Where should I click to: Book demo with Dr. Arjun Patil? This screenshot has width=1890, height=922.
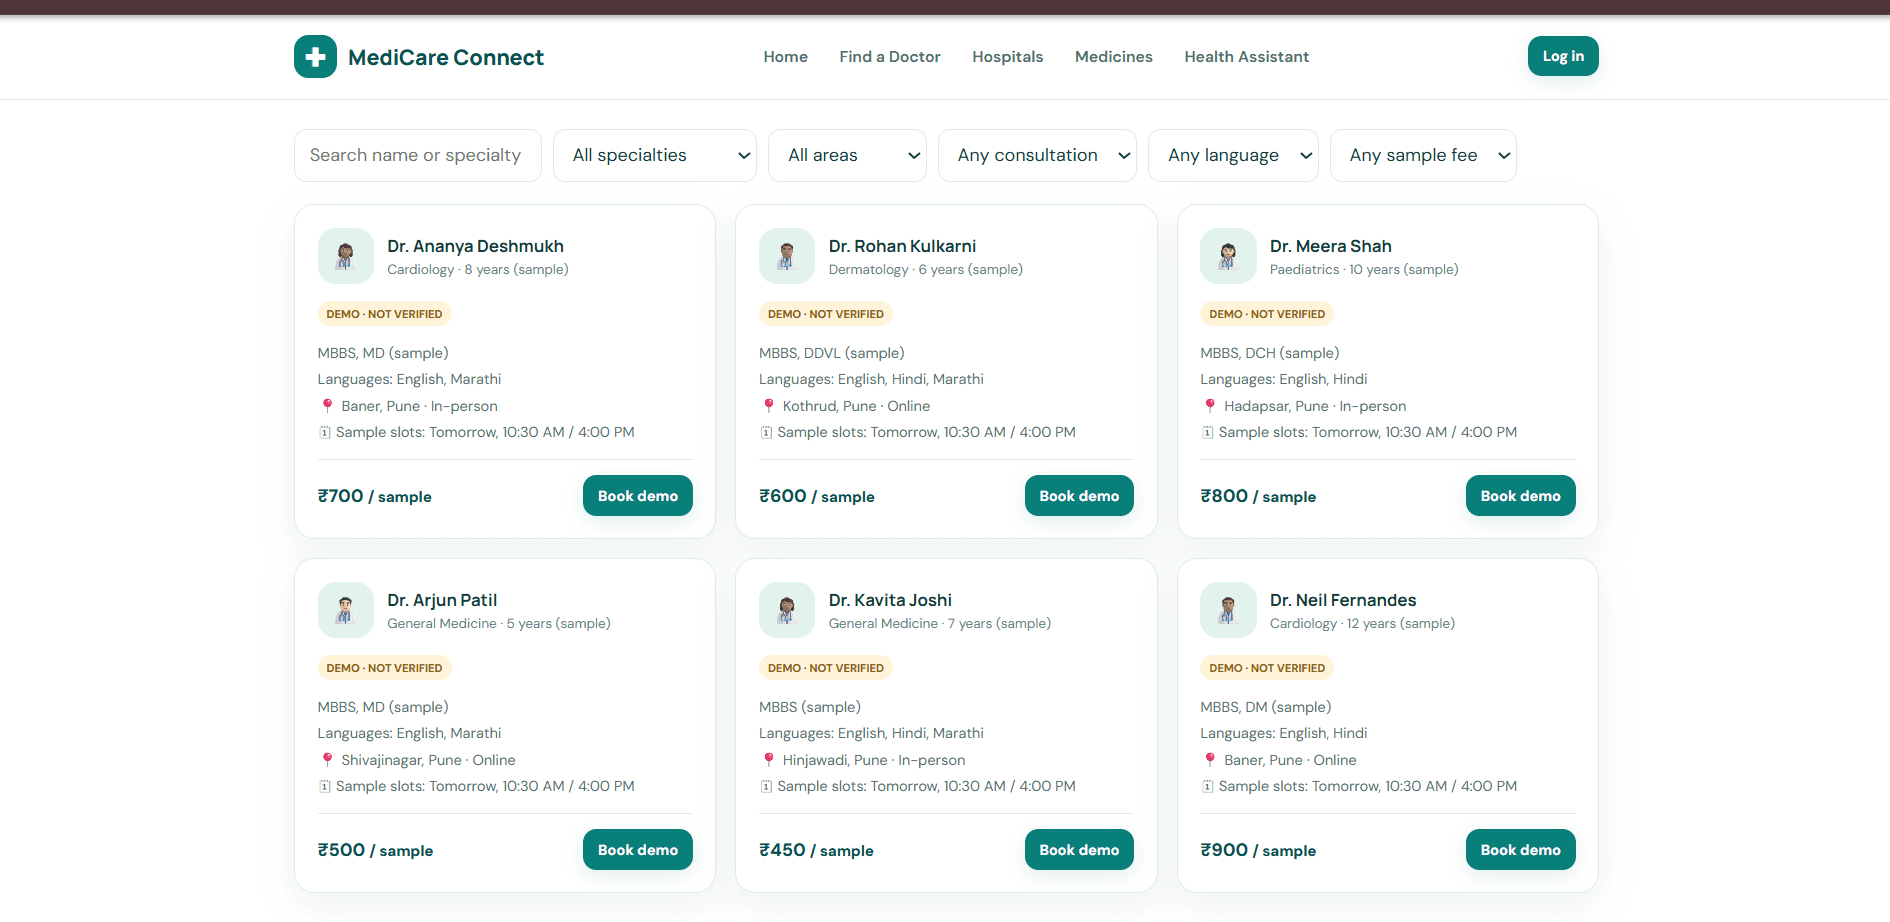638,850
